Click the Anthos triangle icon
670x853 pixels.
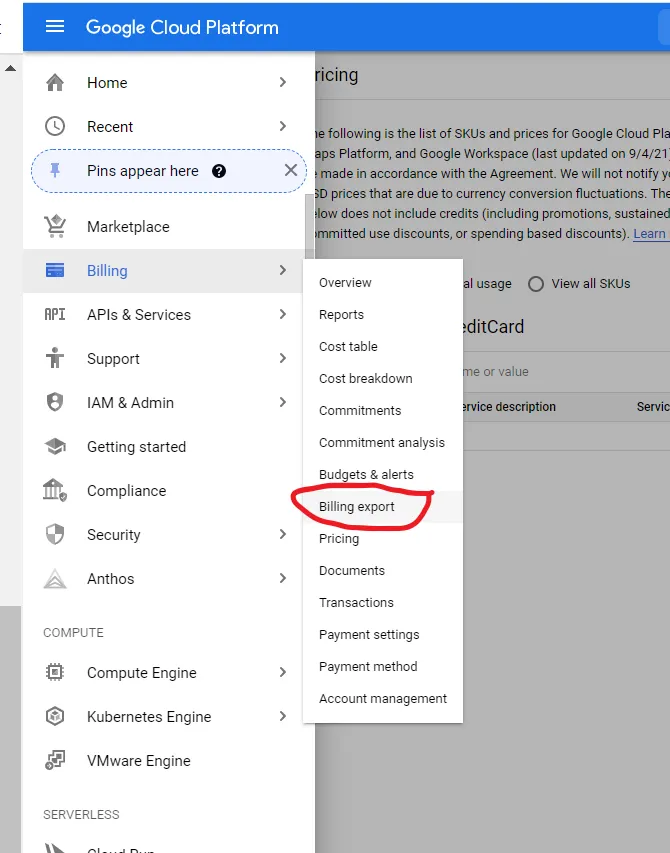(55, 578)
